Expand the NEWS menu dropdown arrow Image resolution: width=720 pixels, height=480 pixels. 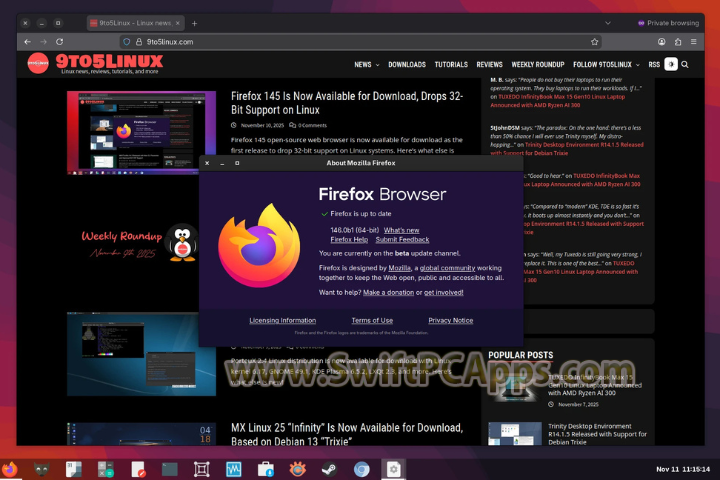(x=377, y=65)
